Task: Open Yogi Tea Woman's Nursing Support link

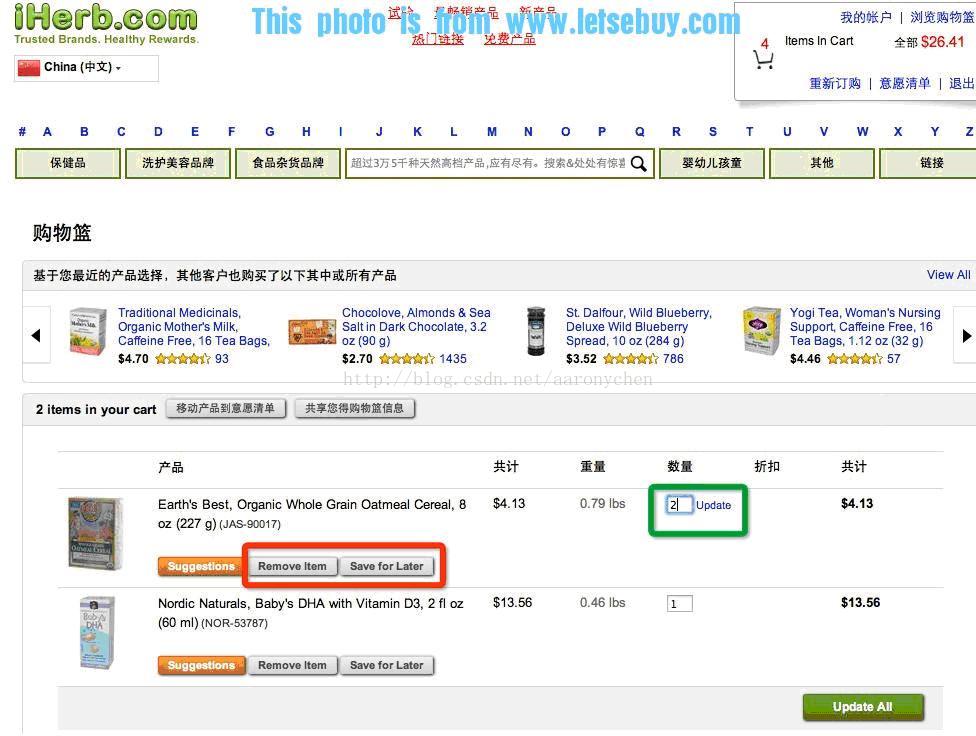Action: coord(865,327)
